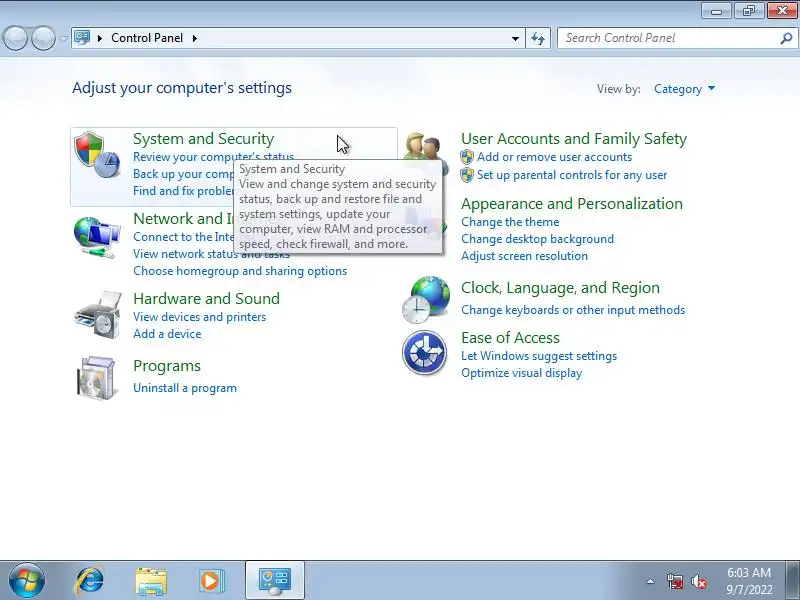
Task: Click Review your computer's status link
Action: [x=213, y=156]
